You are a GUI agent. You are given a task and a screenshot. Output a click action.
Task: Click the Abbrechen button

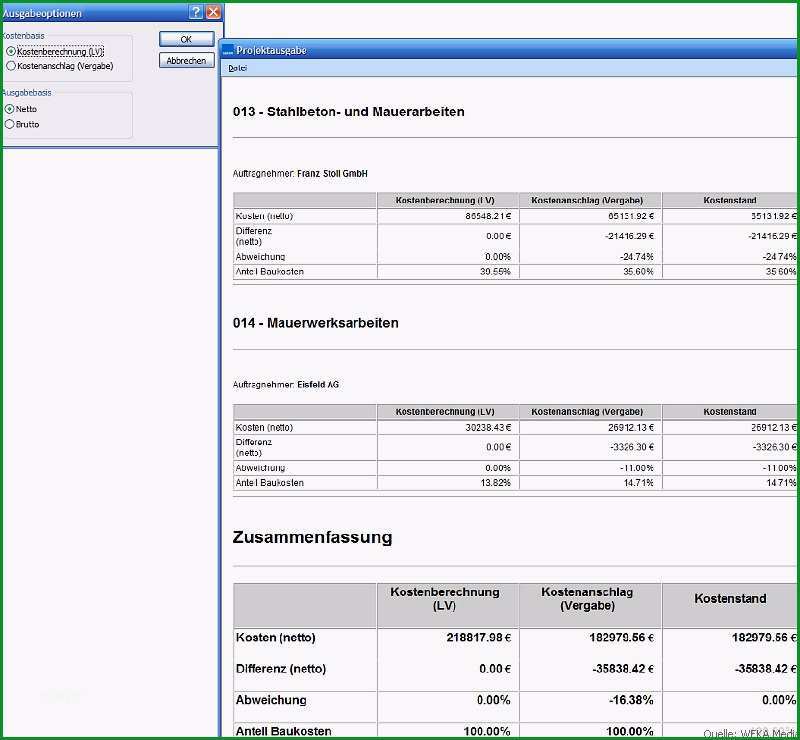(x=186, y=61)
